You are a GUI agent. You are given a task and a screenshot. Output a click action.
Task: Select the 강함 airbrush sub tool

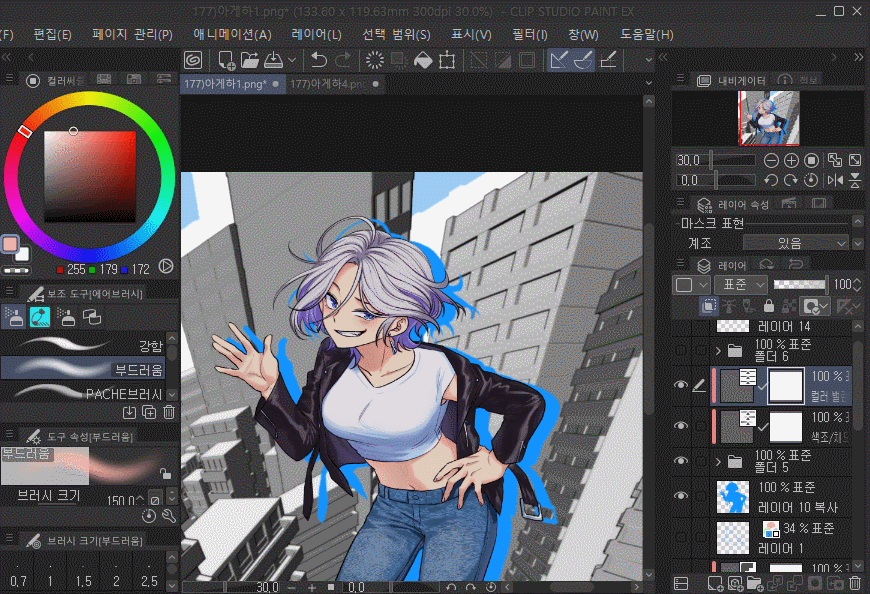point(84,346)
